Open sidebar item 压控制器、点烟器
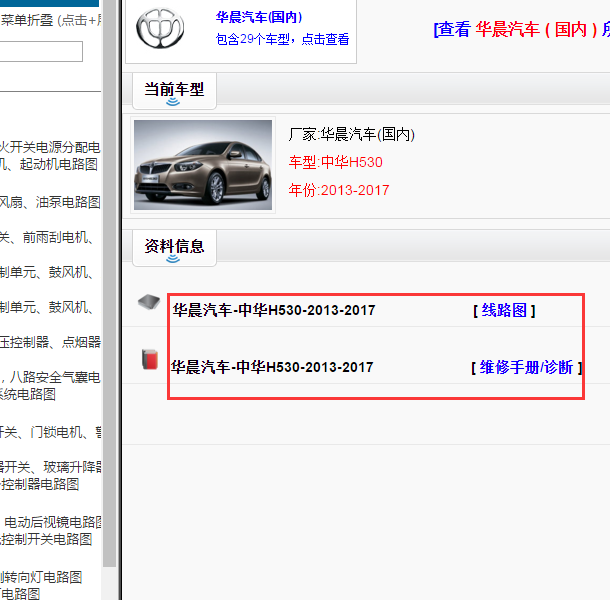 (50, 342)
